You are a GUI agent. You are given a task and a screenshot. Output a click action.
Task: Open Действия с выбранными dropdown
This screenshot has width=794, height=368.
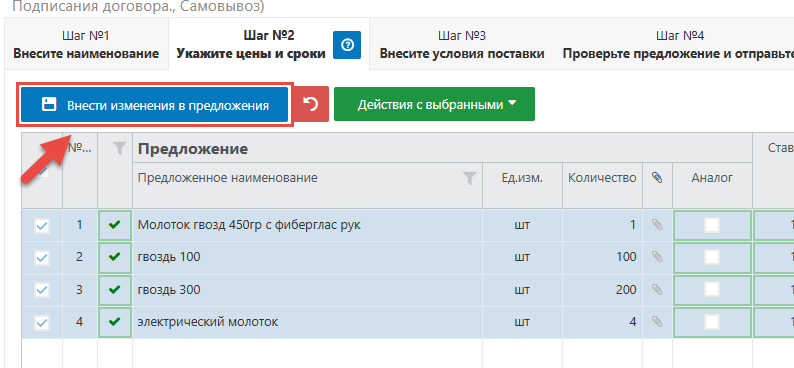[x=434, y=104]
